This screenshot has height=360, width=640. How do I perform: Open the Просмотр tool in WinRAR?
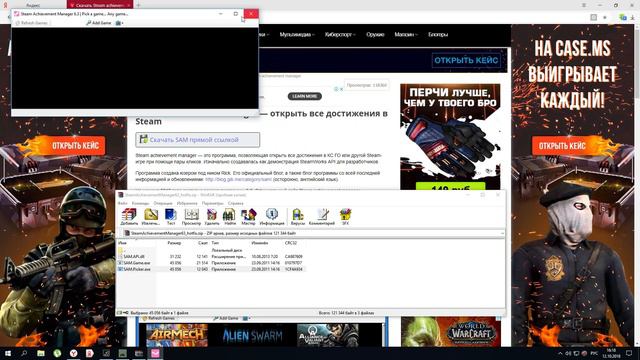point(191,217)
